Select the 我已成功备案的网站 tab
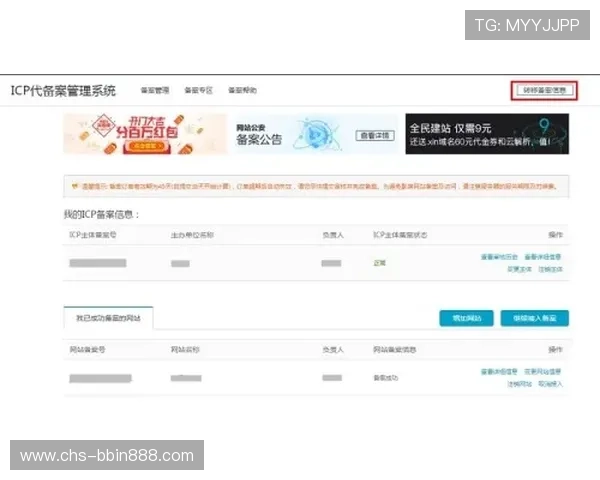Screen dimensions: 600x480 coord(108,318)
